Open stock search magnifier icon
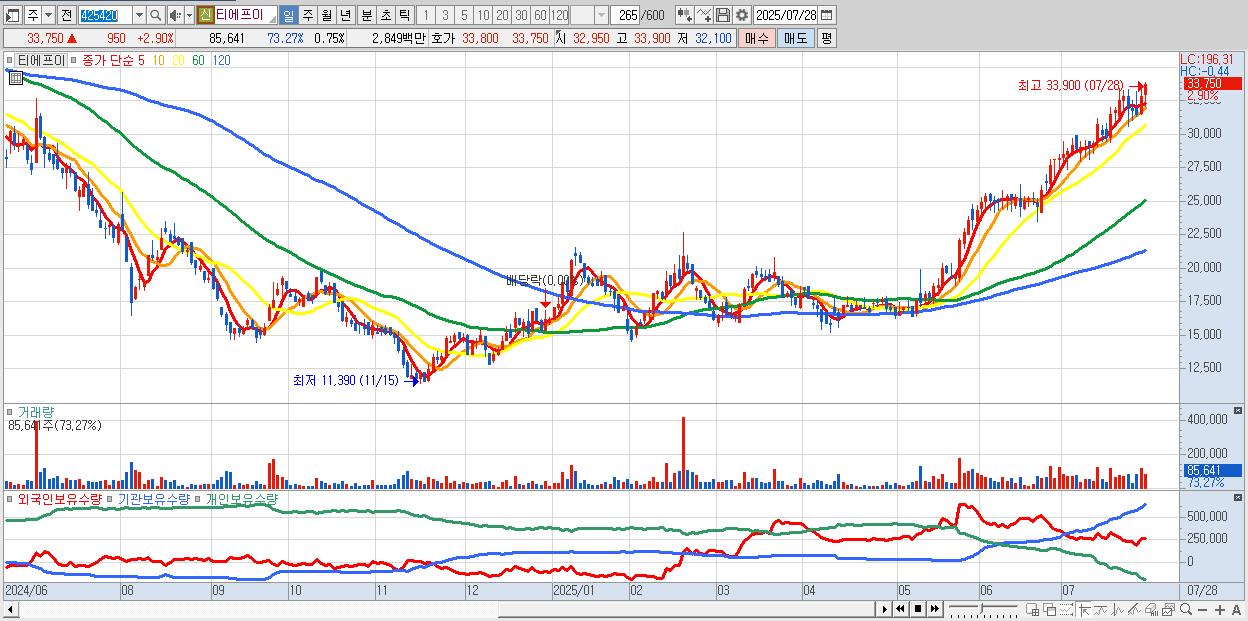Screen dimensions: 1248x621 point(156,15)
